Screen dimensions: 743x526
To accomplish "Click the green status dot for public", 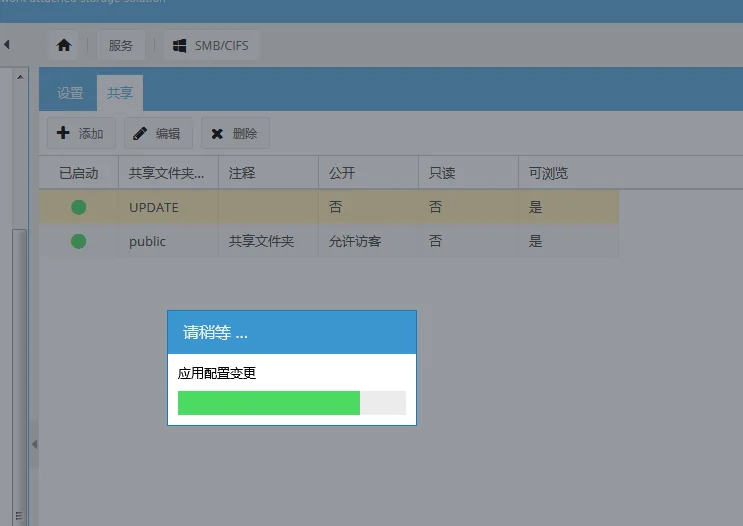I will [79, 241].
